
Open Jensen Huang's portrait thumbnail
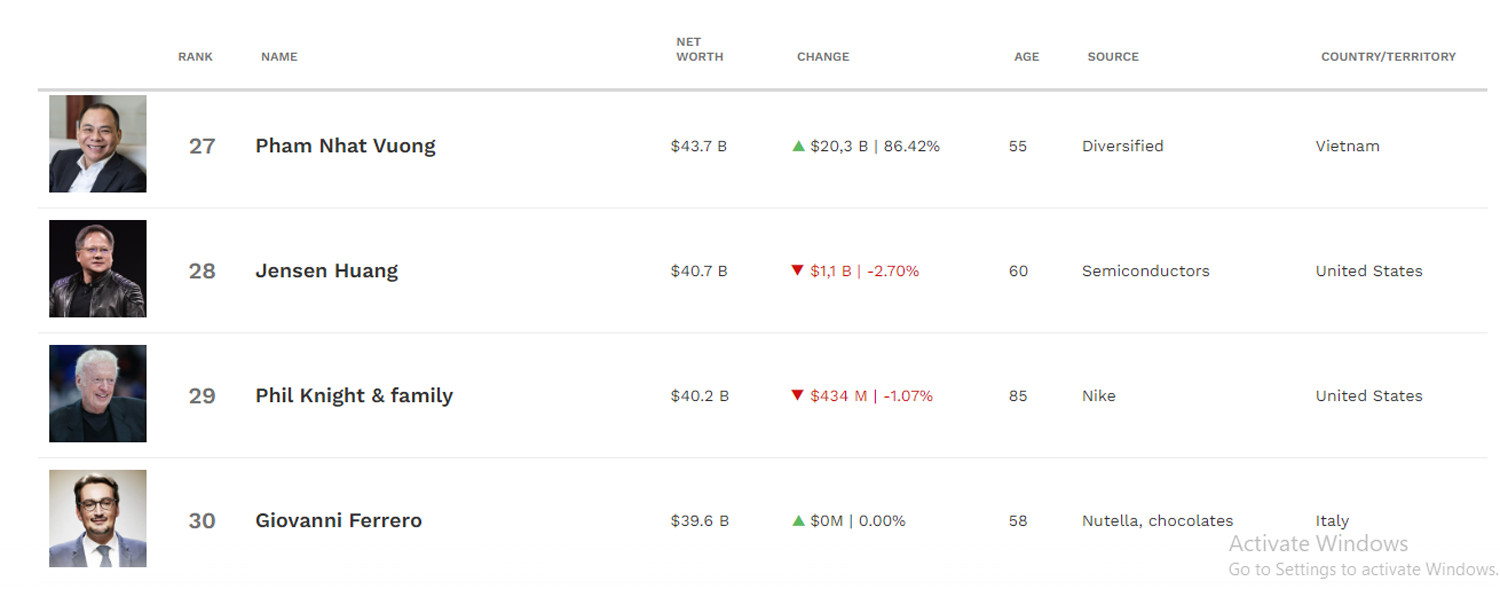coord(98,269)
